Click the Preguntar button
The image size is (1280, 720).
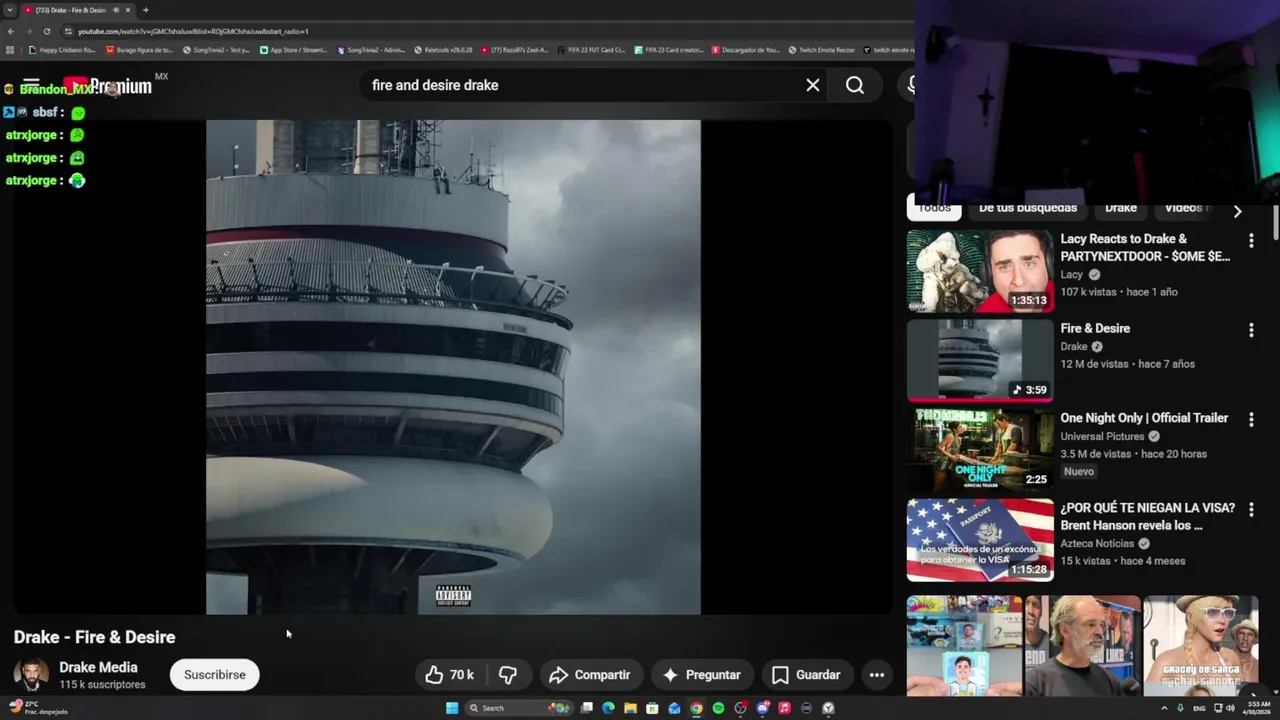point(701,675)
